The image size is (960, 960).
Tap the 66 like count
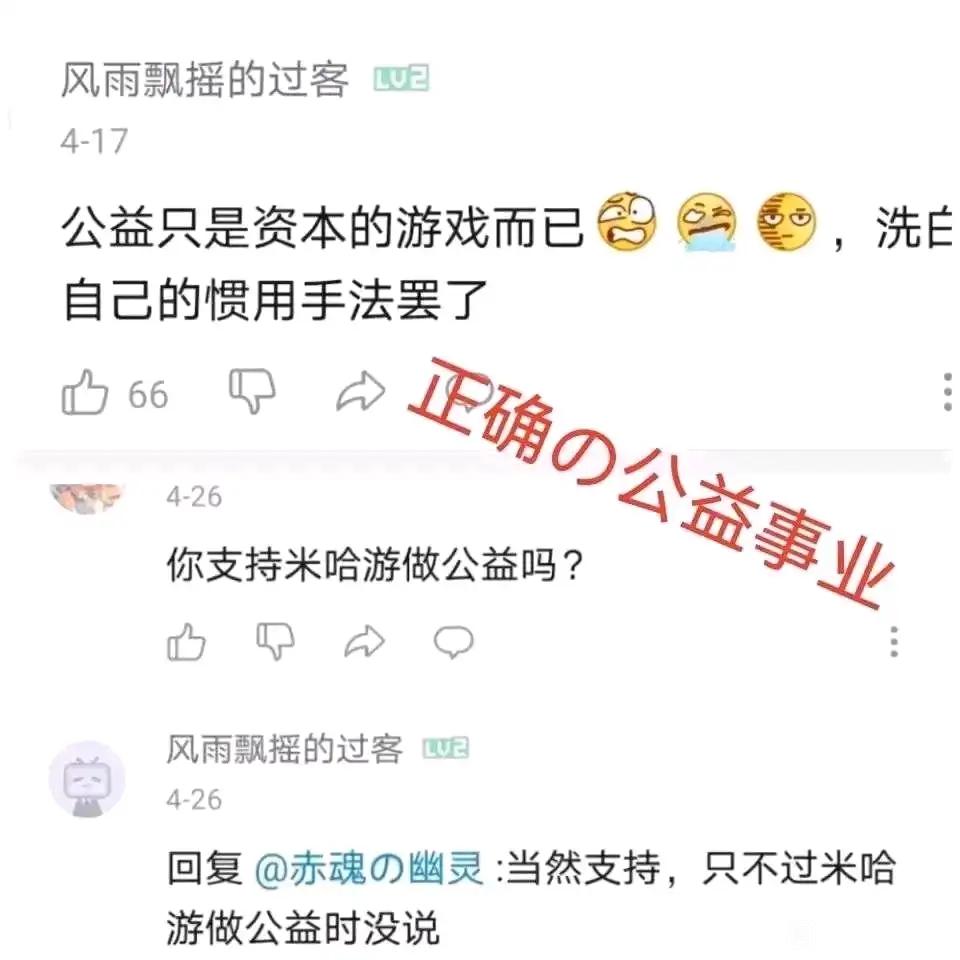148,394
